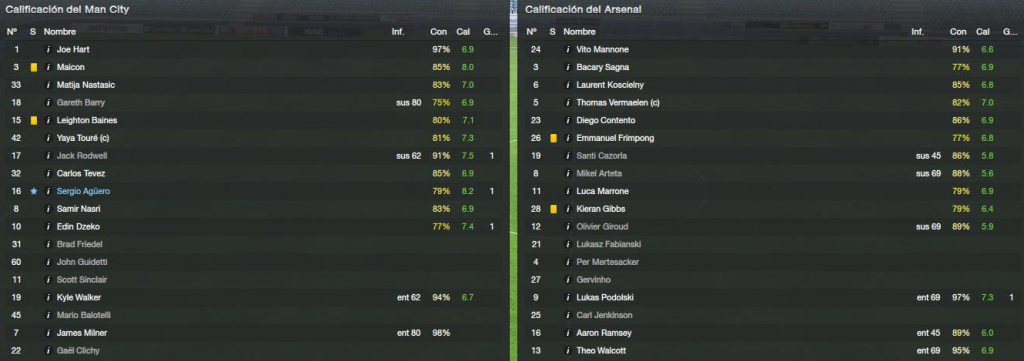Screen dimensions: 1024x361
Task: Click info icon next to Maicon
Action: (x=48, y=67)
